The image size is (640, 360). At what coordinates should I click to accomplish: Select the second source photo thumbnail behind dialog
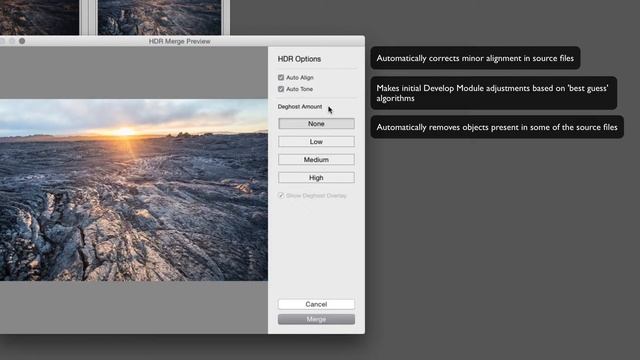[160, 17]
